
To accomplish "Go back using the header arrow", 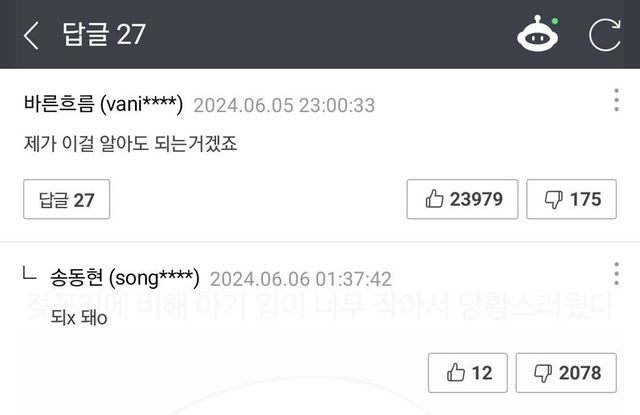I will (x=31, y=36).
